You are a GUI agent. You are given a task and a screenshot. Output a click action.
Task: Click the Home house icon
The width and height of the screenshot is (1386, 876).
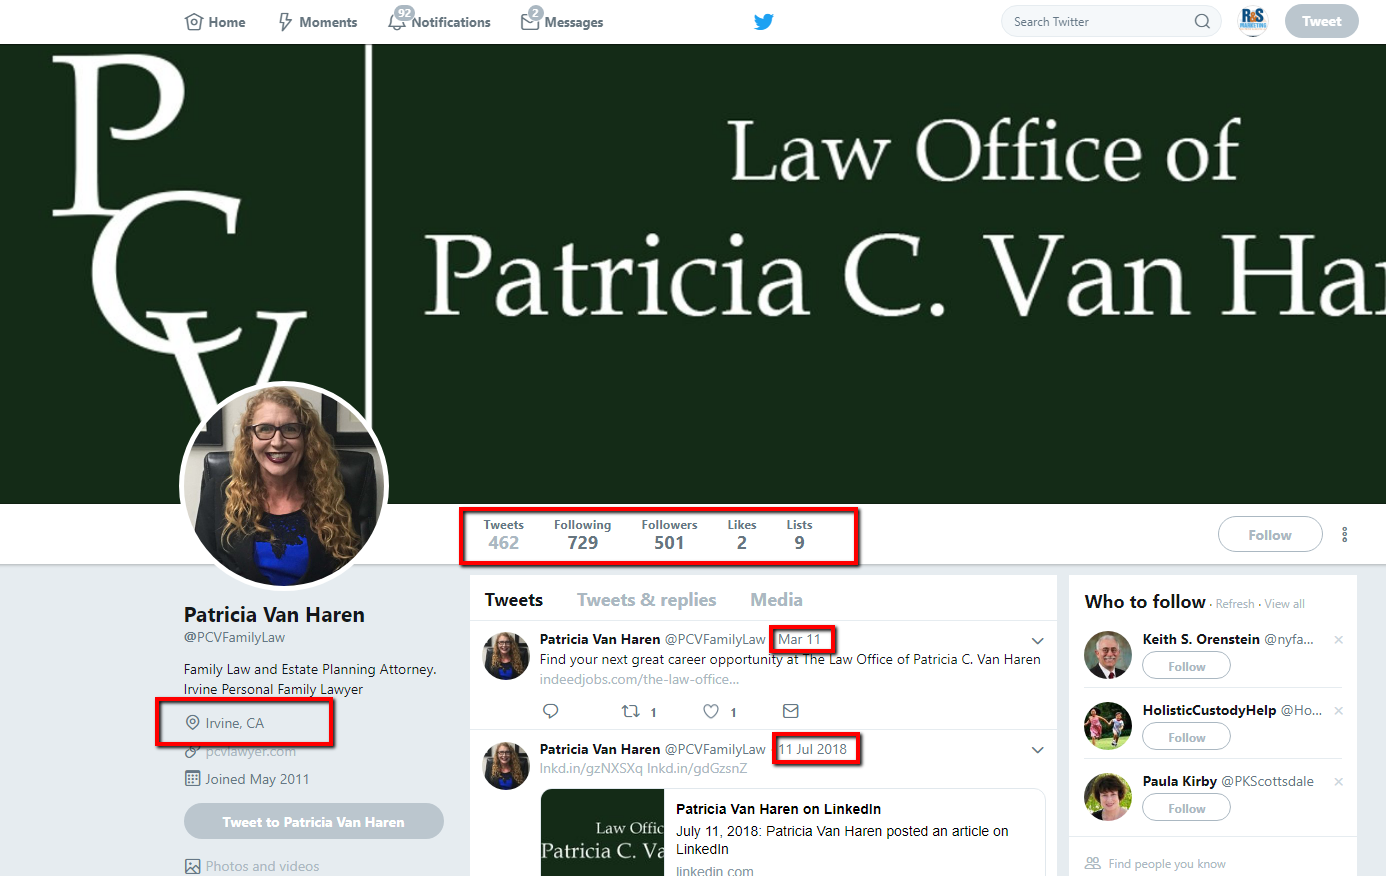click(194, 22)
